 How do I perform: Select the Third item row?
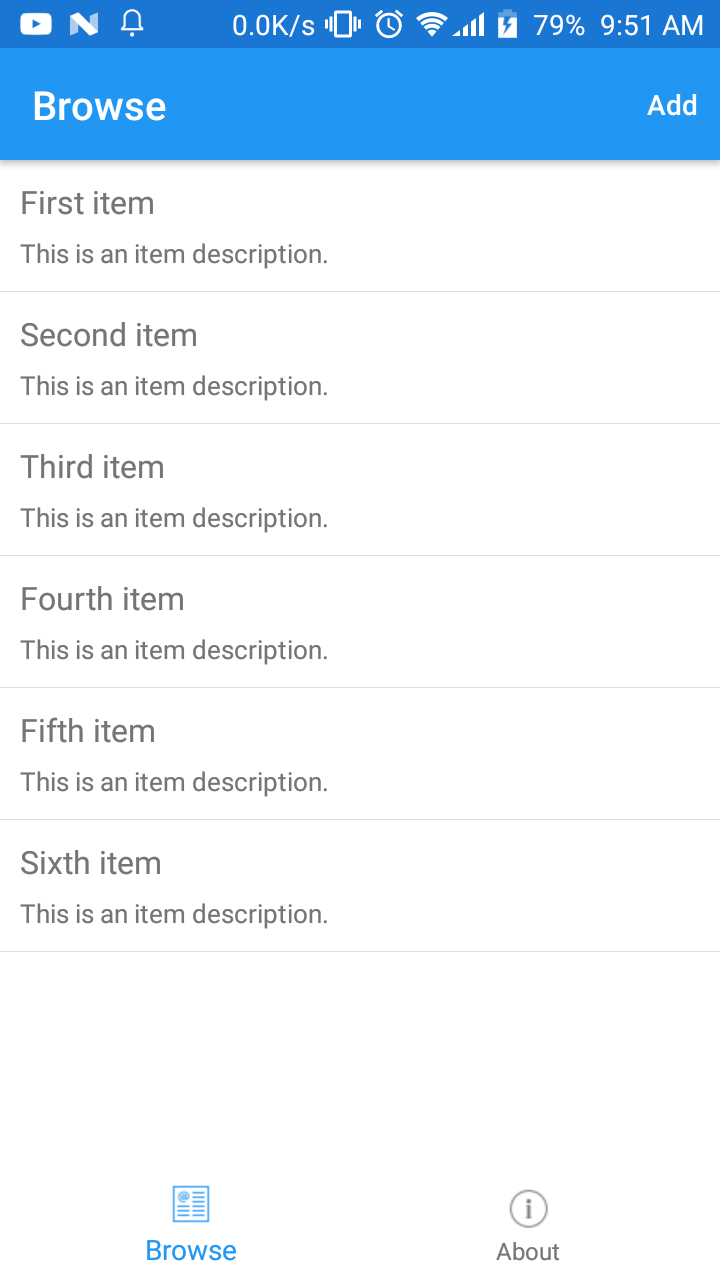[x=360, y=491]
